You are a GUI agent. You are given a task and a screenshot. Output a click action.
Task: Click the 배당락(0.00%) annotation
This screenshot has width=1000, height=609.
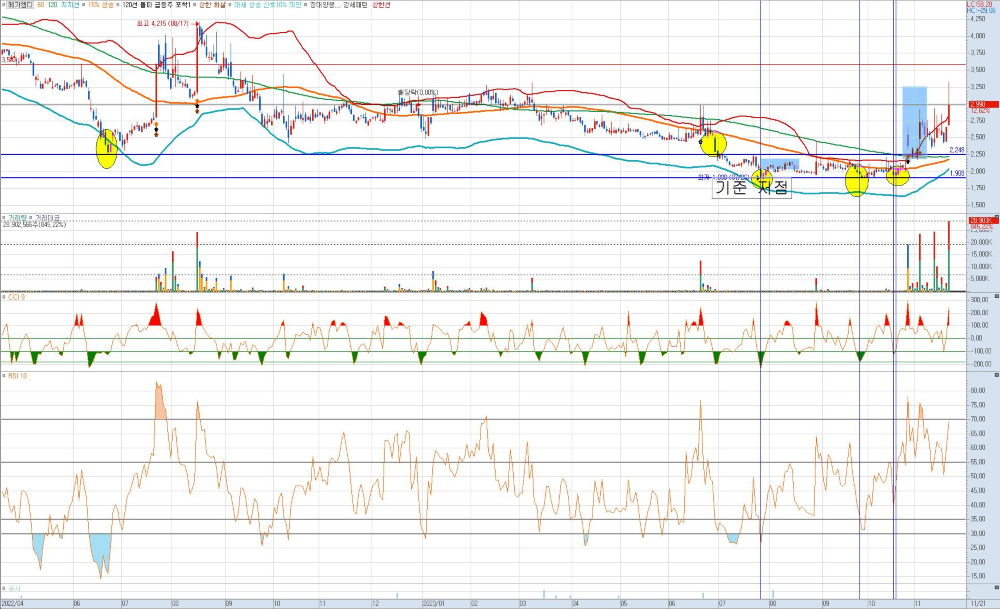point(418,92)
